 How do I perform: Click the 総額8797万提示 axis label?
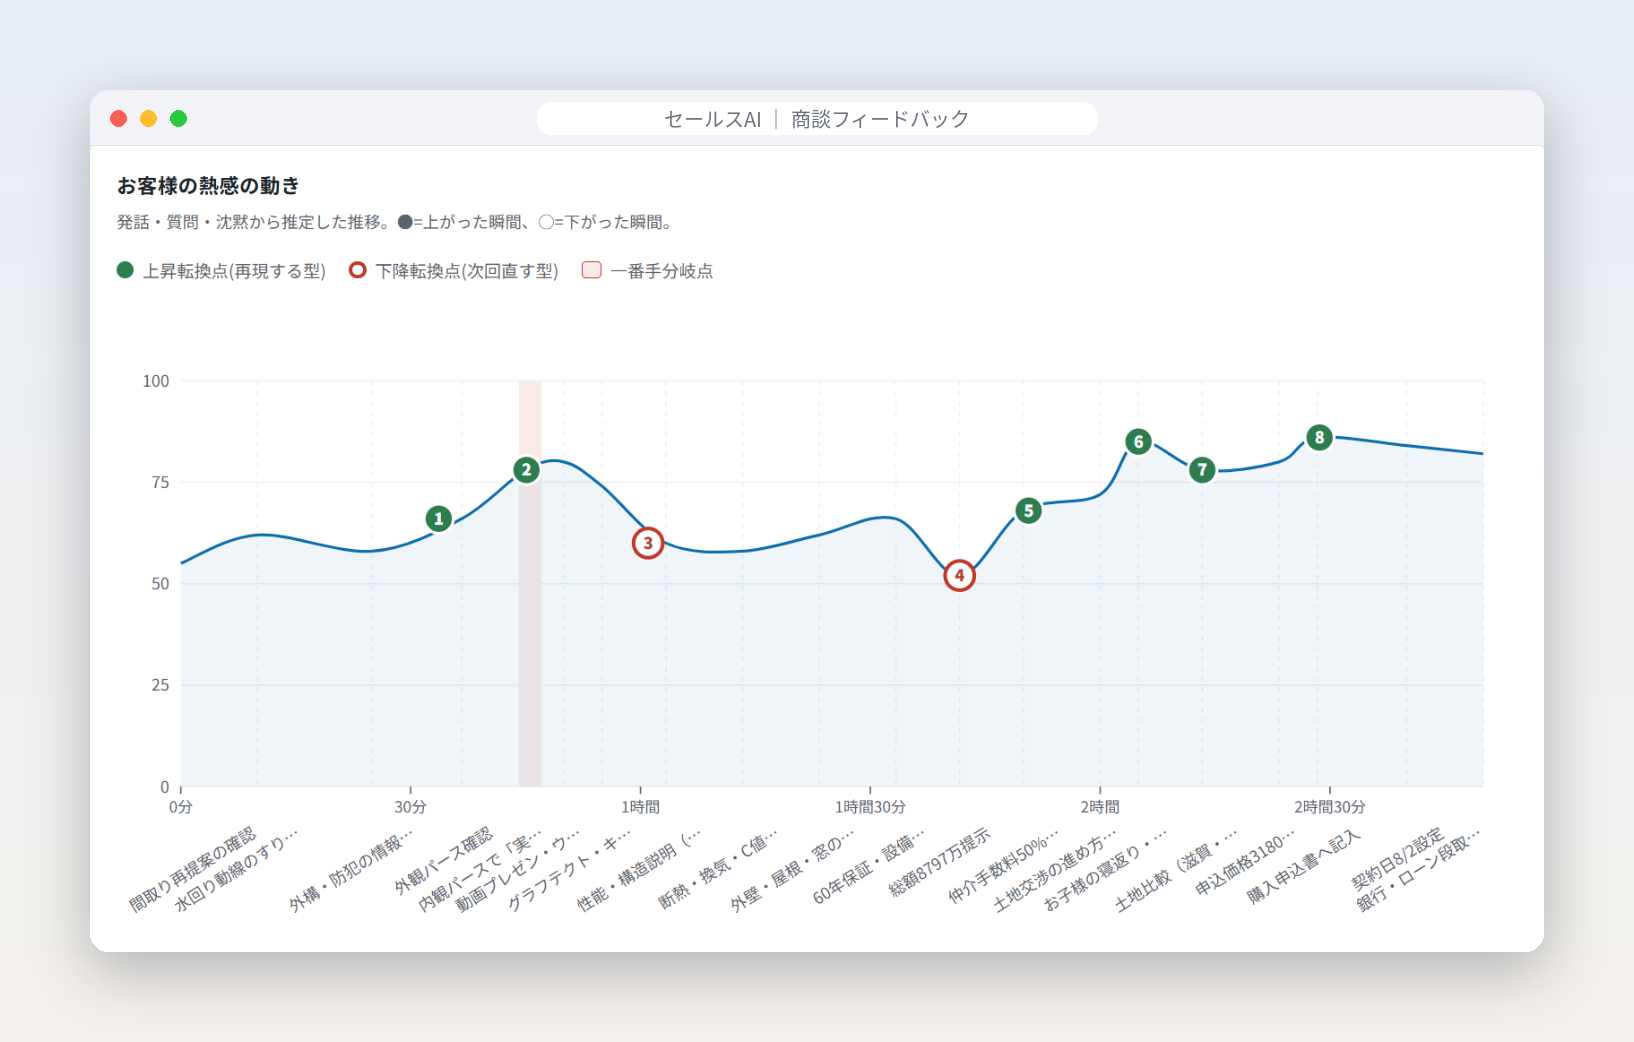[x=940, y=861]
